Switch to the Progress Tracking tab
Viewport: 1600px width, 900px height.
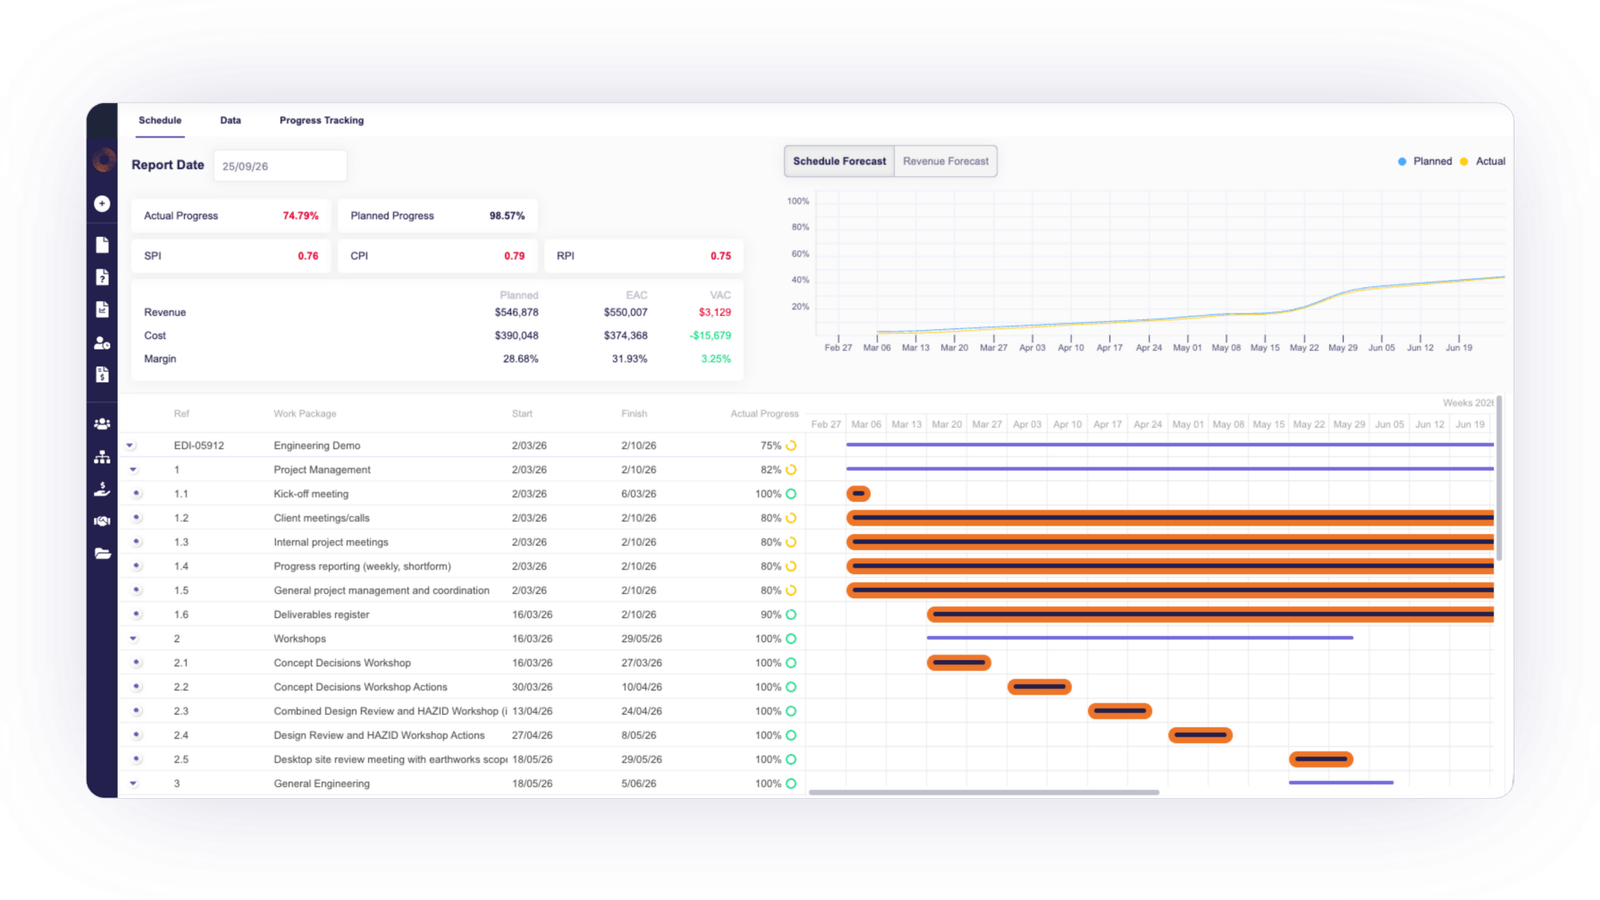[322, 120]
